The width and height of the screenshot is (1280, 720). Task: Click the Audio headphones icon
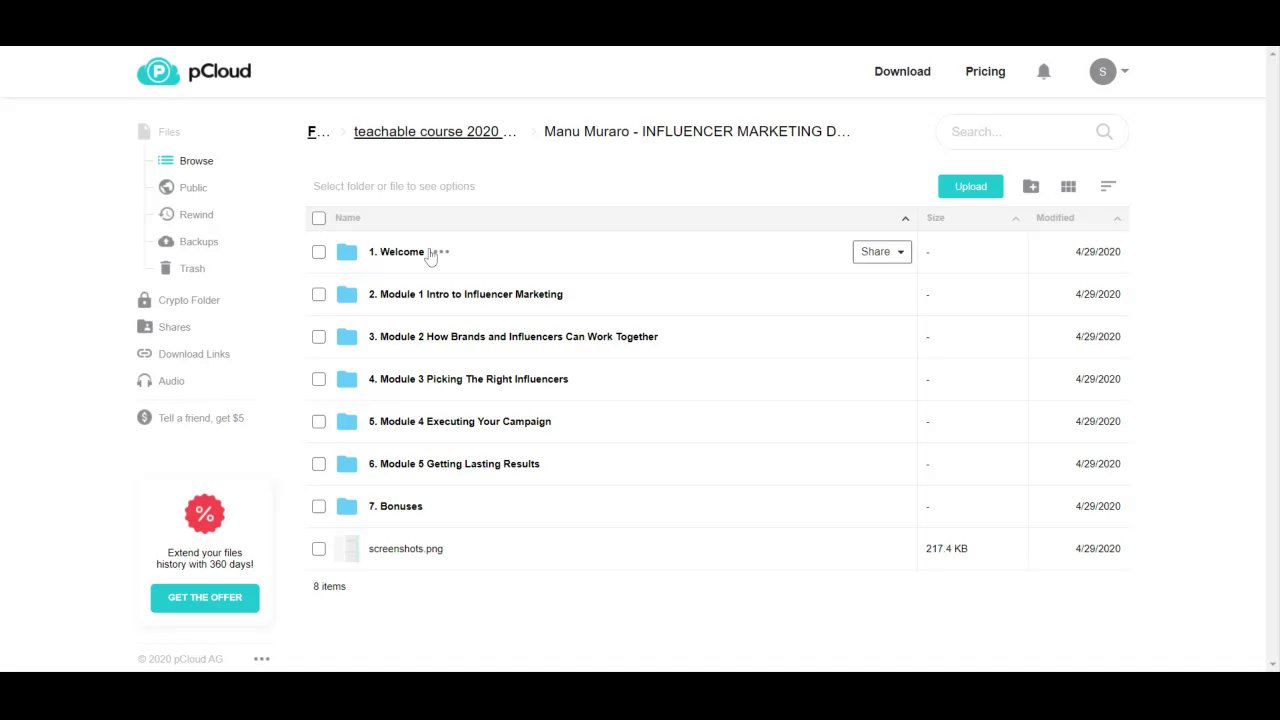coord(144,381)
